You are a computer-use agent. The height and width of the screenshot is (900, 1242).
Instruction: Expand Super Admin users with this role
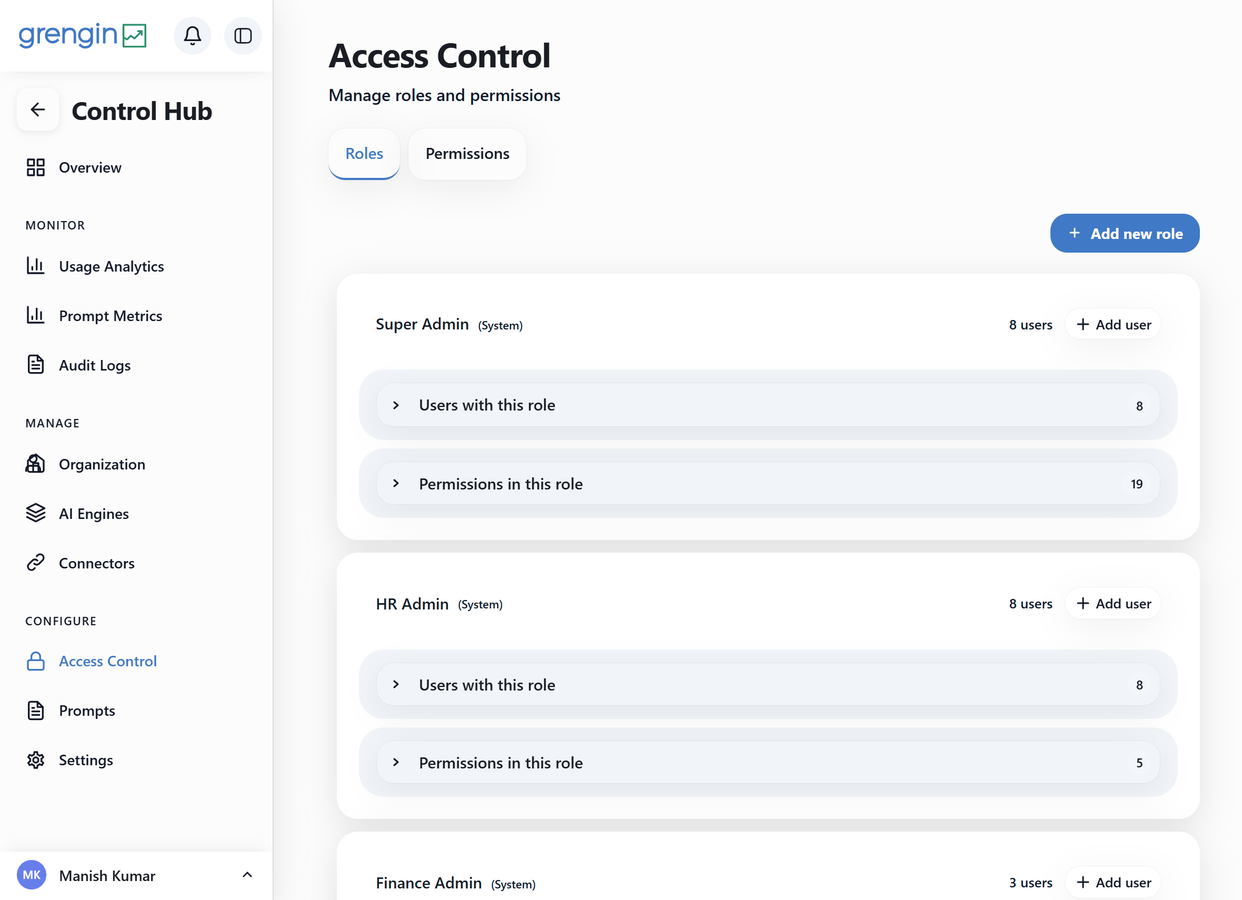pyautogui.click(x=768, y=405)
